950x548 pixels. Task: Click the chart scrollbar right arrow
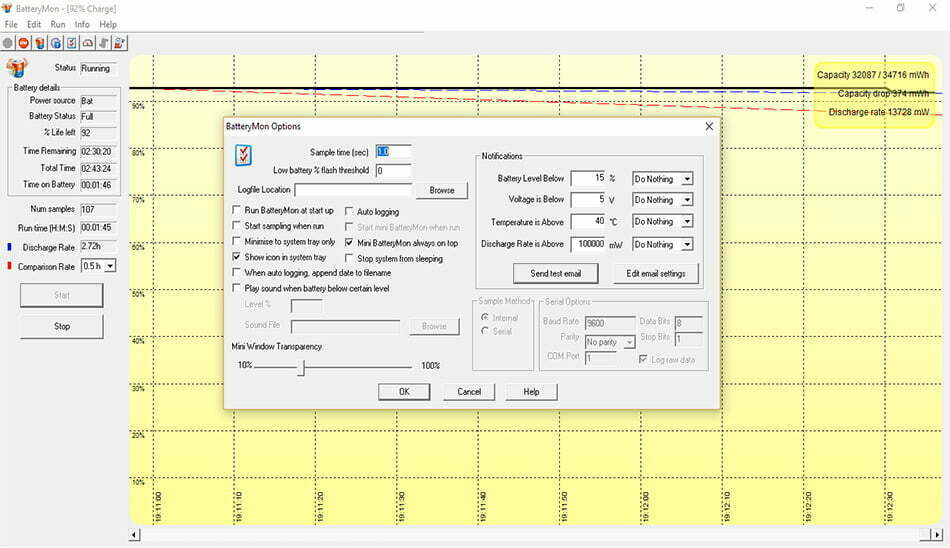click(937, 535)
